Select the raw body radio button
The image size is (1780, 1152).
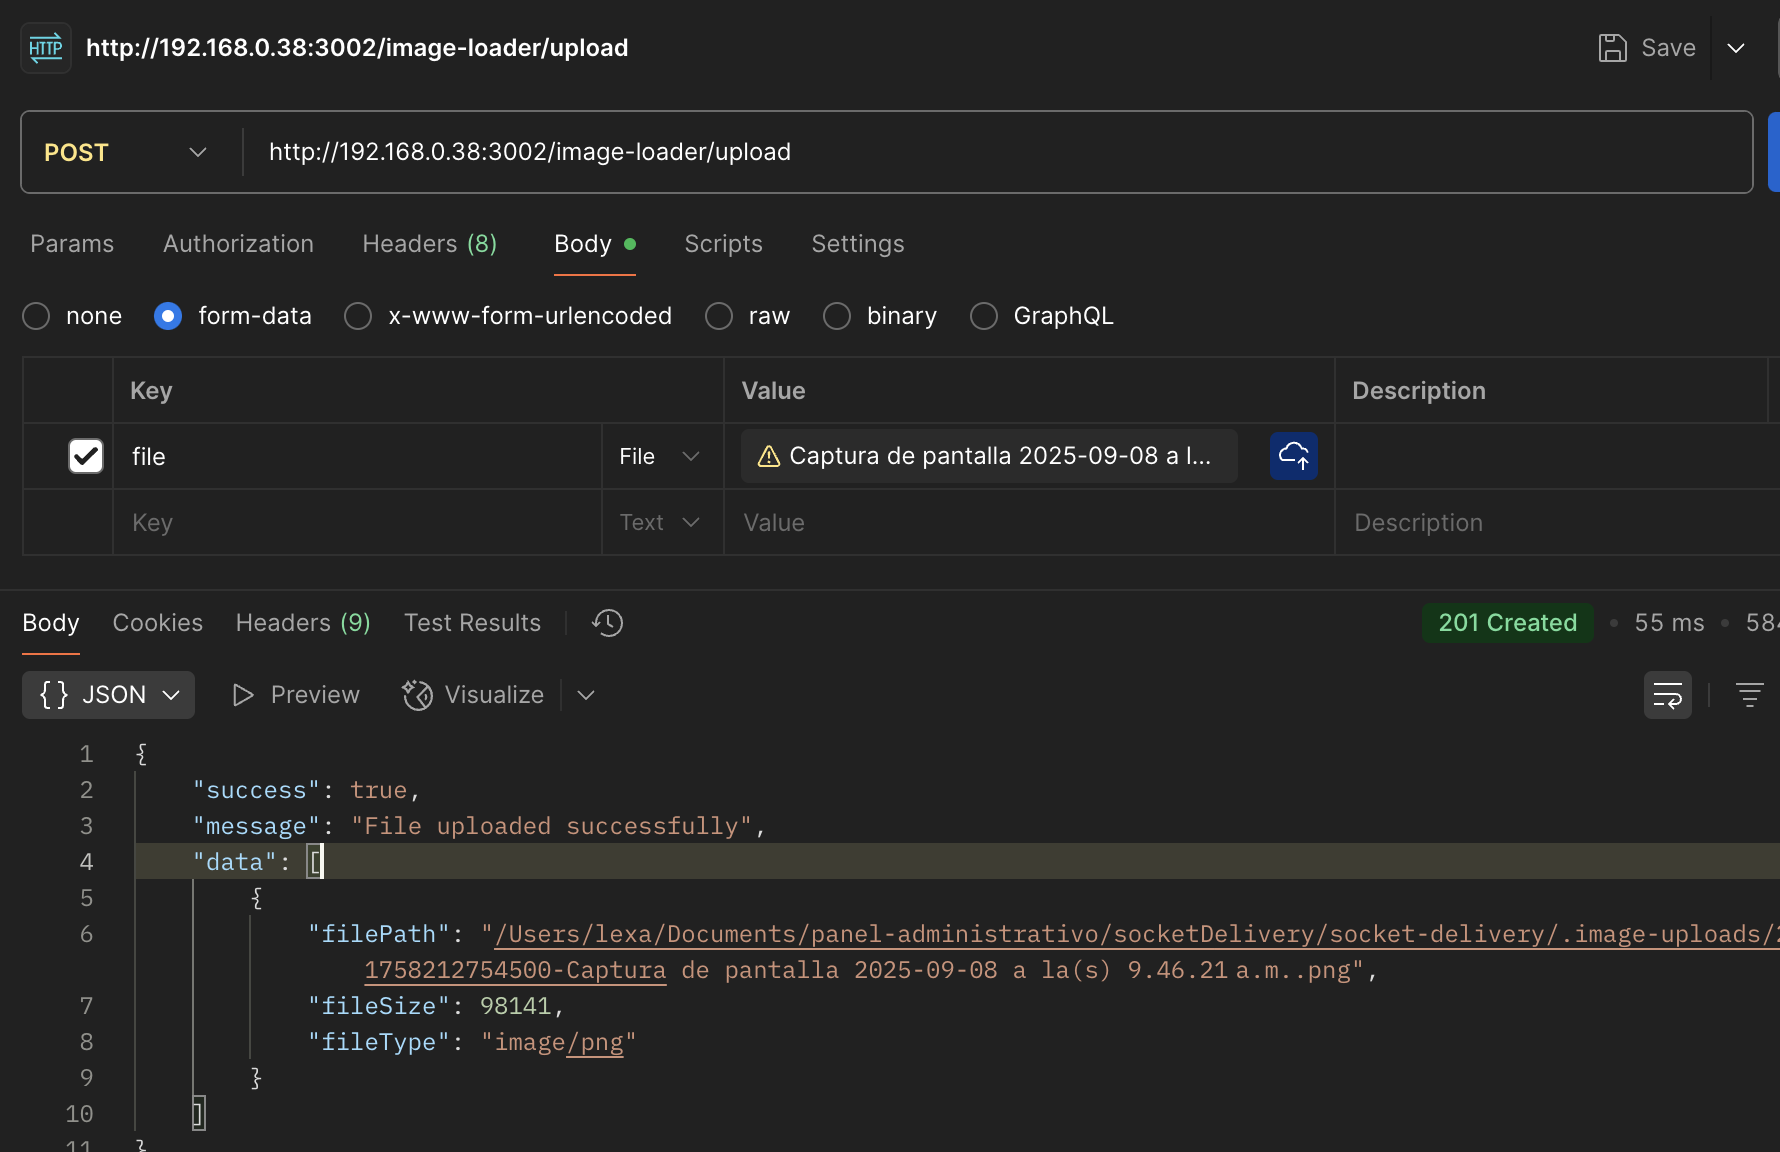pyautogui.click(x=719, y=316)
